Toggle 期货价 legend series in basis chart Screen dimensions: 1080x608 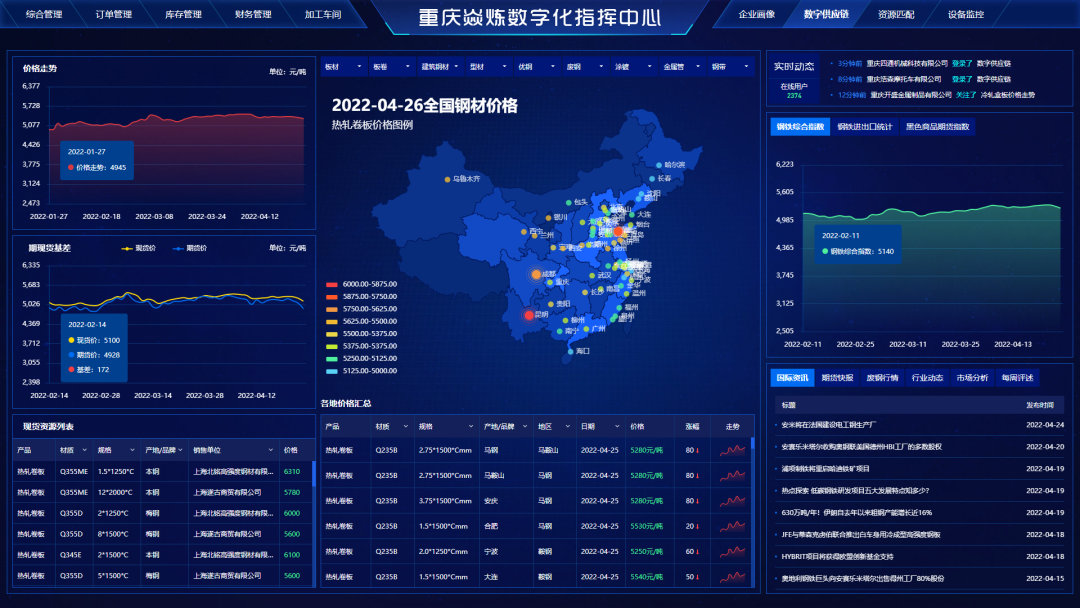coord(192,248)
